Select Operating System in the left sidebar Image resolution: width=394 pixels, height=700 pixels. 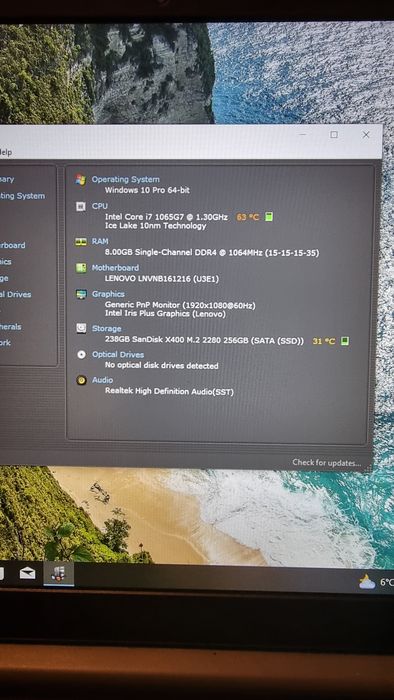(22, 196)
